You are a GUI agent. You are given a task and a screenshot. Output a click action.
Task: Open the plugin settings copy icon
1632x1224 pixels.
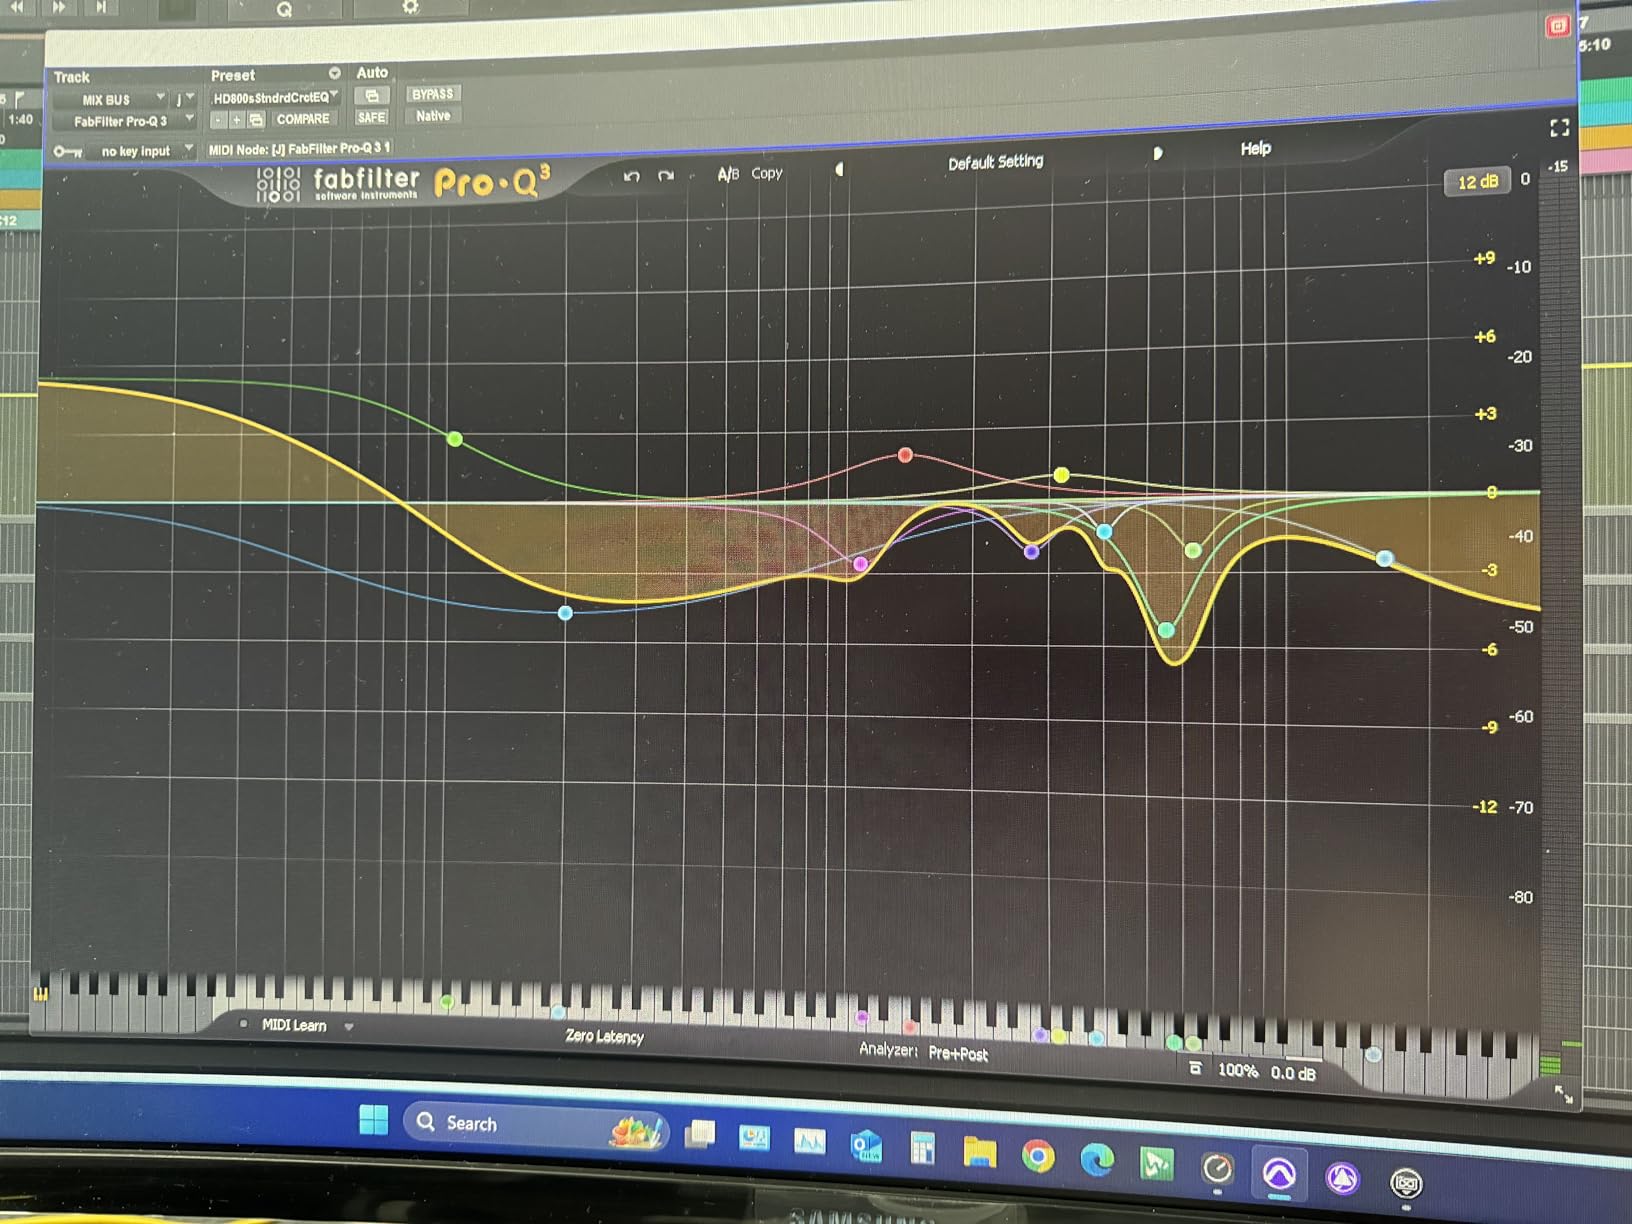(256, 120)
